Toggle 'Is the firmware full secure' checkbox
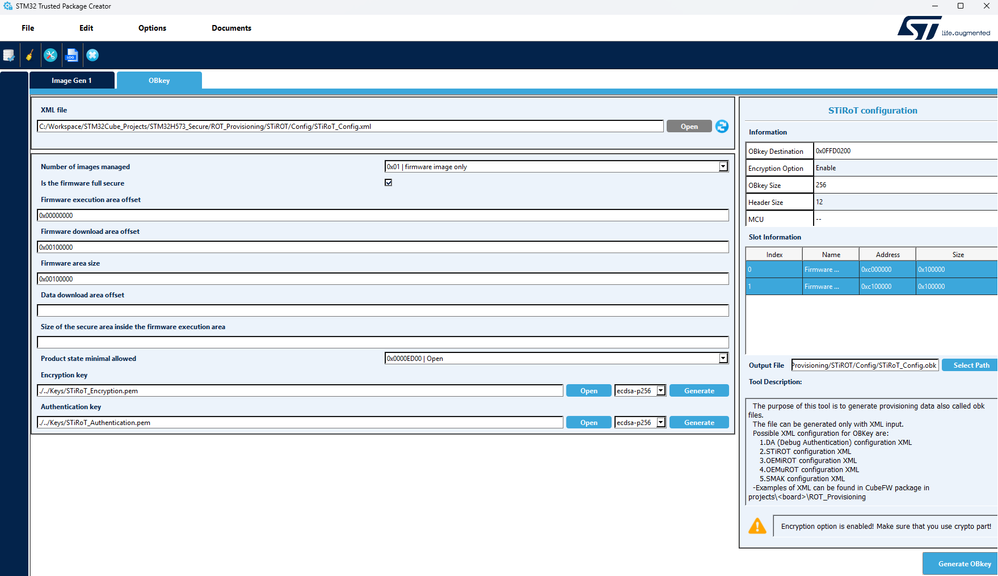The height and width of the screenshot is (576, 998). point(388,183)
